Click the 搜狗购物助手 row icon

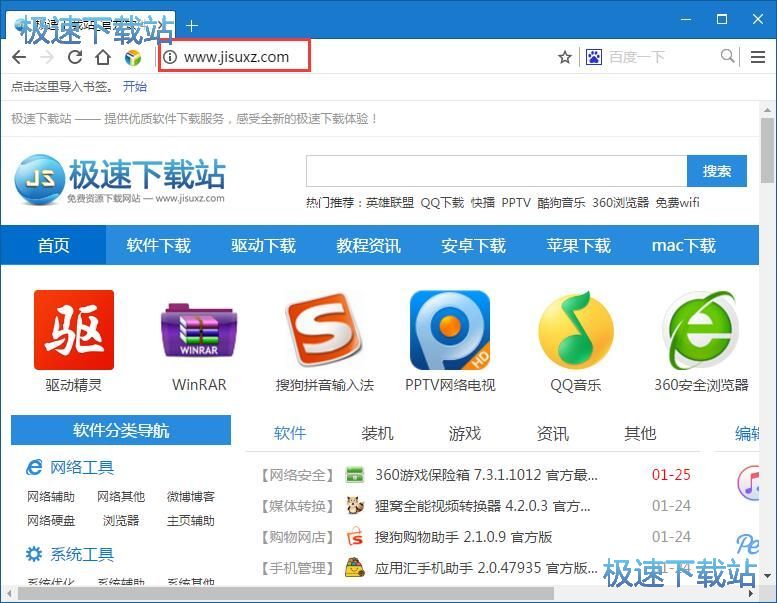[x=354, y=537]
